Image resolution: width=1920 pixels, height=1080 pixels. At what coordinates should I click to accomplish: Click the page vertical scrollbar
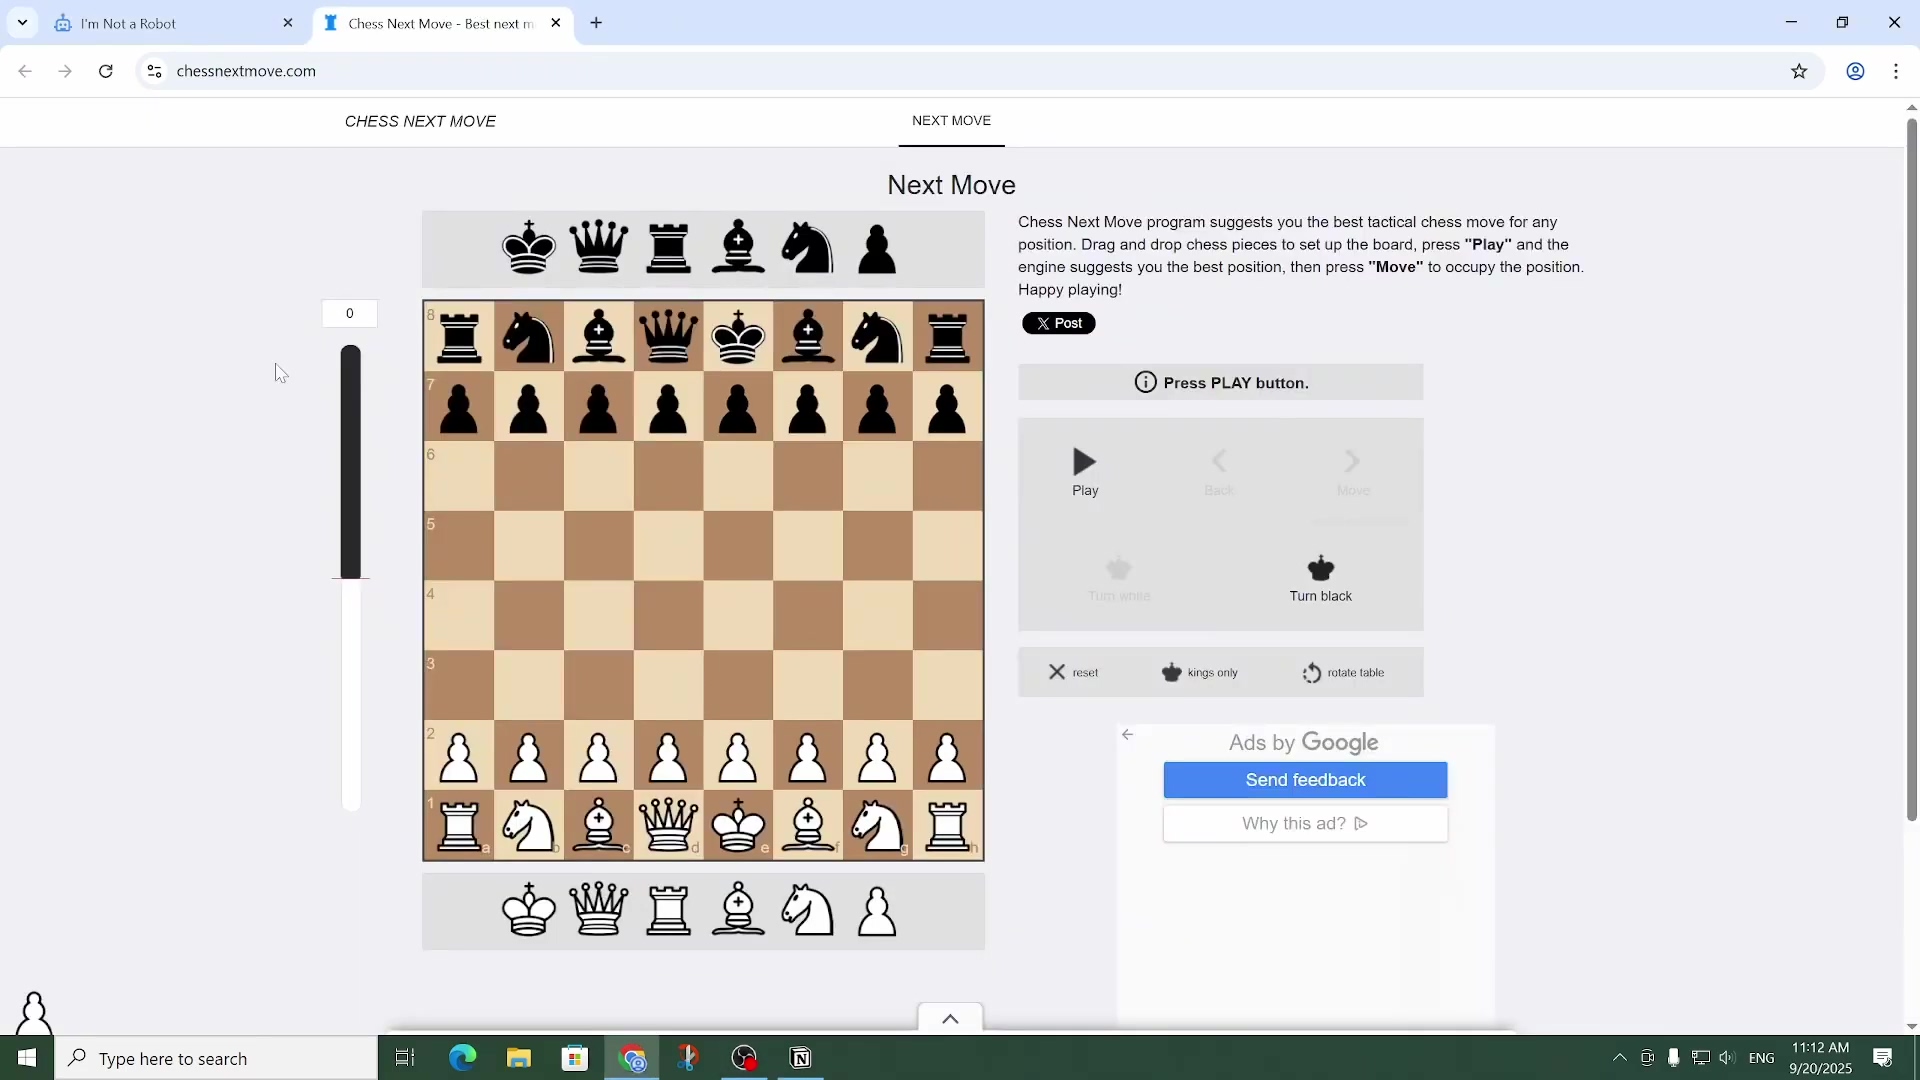[1911, 470]
